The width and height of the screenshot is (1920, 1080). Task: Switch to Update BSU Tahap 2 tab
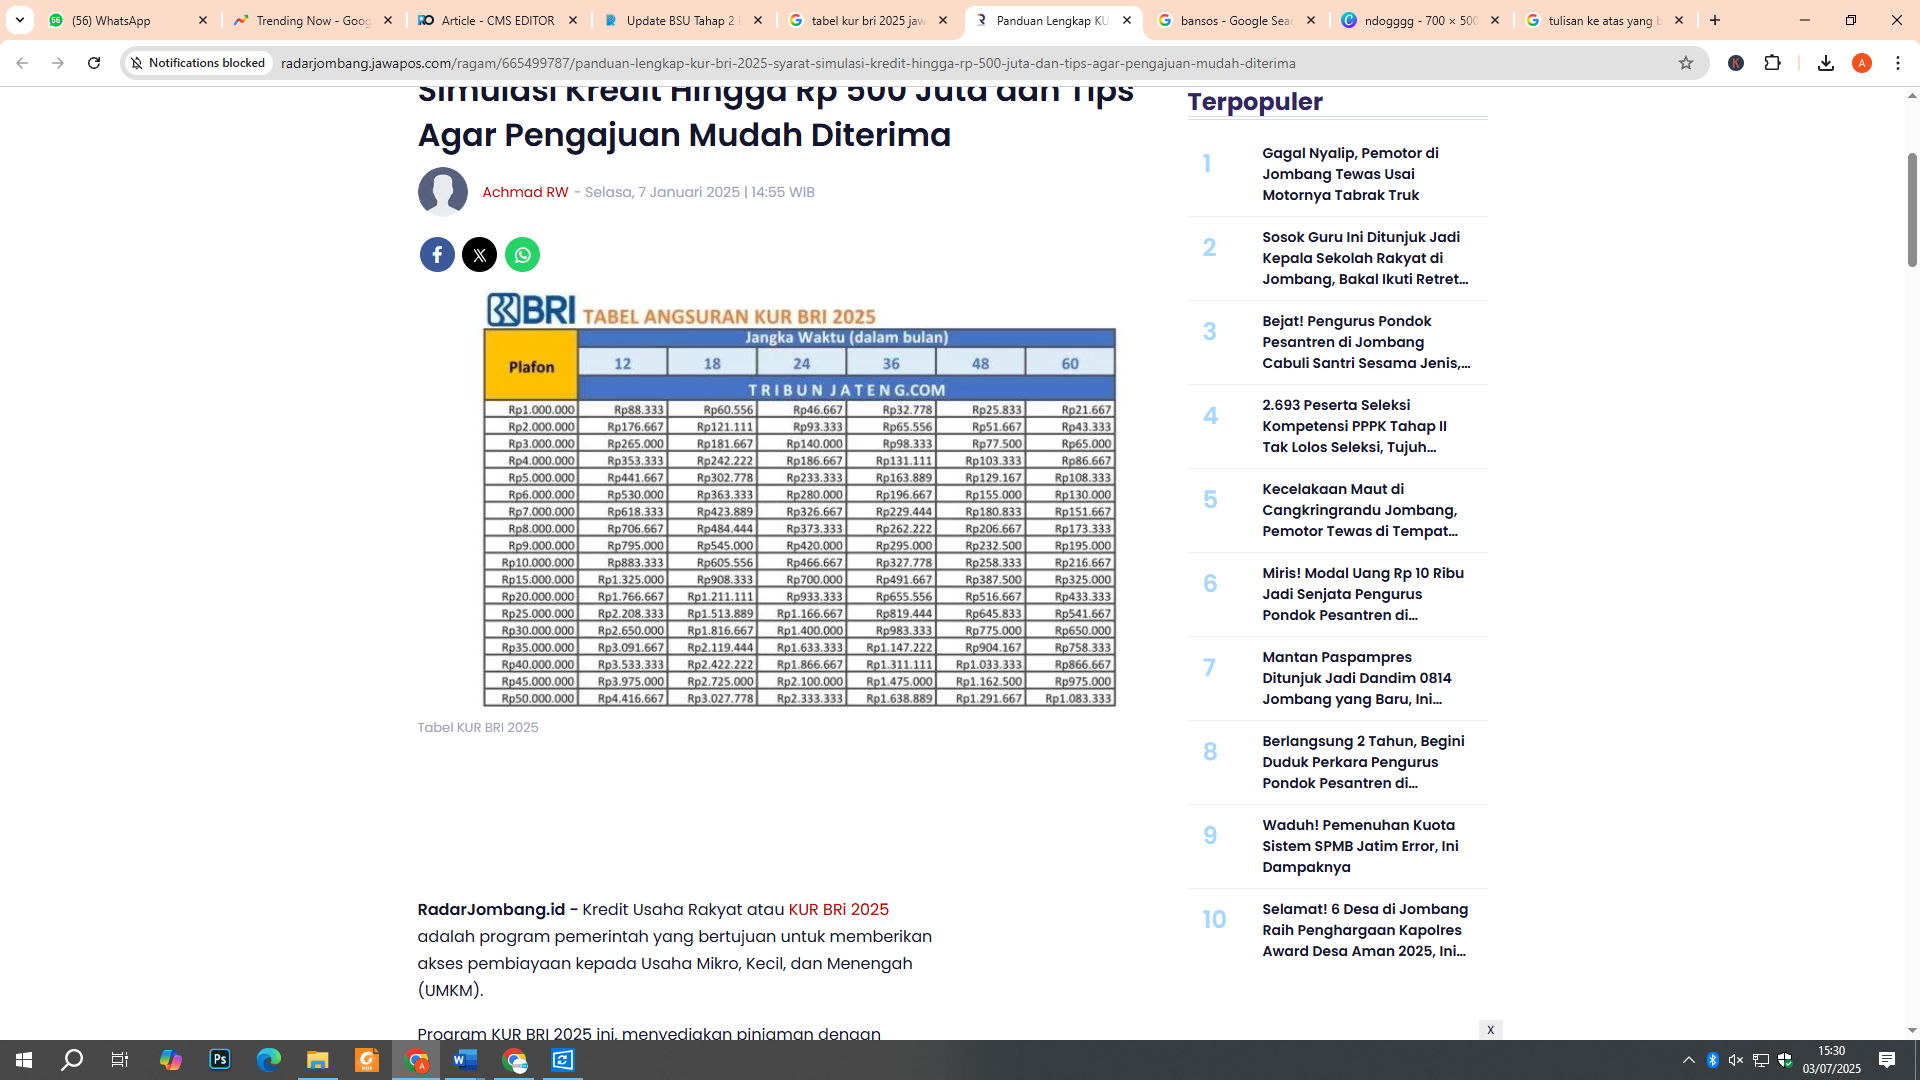[682, 20]
